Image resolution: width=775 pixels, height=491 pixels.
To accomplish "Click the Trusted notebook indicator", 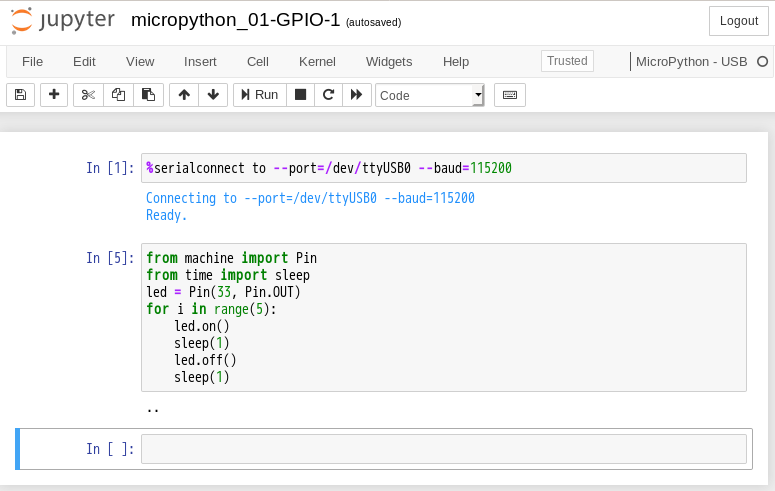I will click(x=567, y=61).
